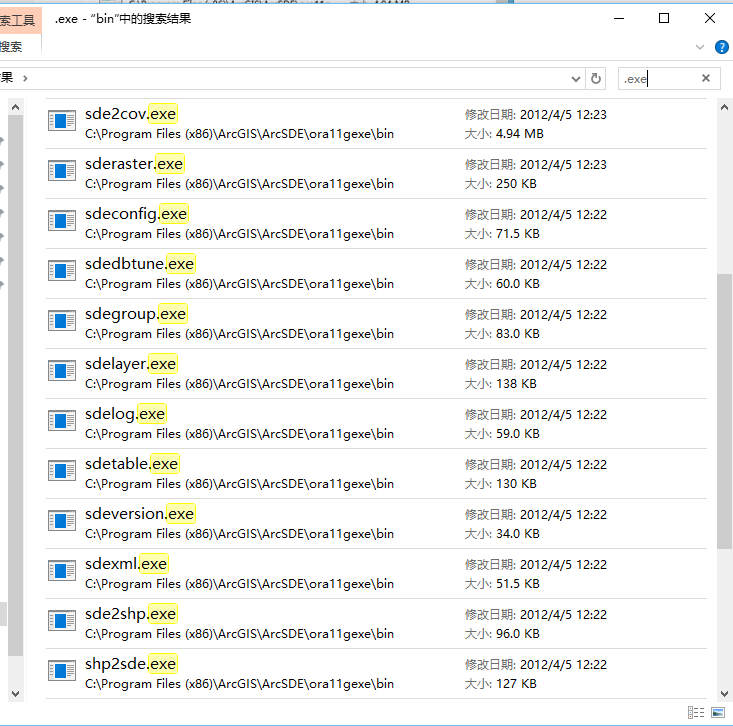Expand the breadcrumb arrow after 果
Viewport: 733px width, 726px height.
point(25,79)
